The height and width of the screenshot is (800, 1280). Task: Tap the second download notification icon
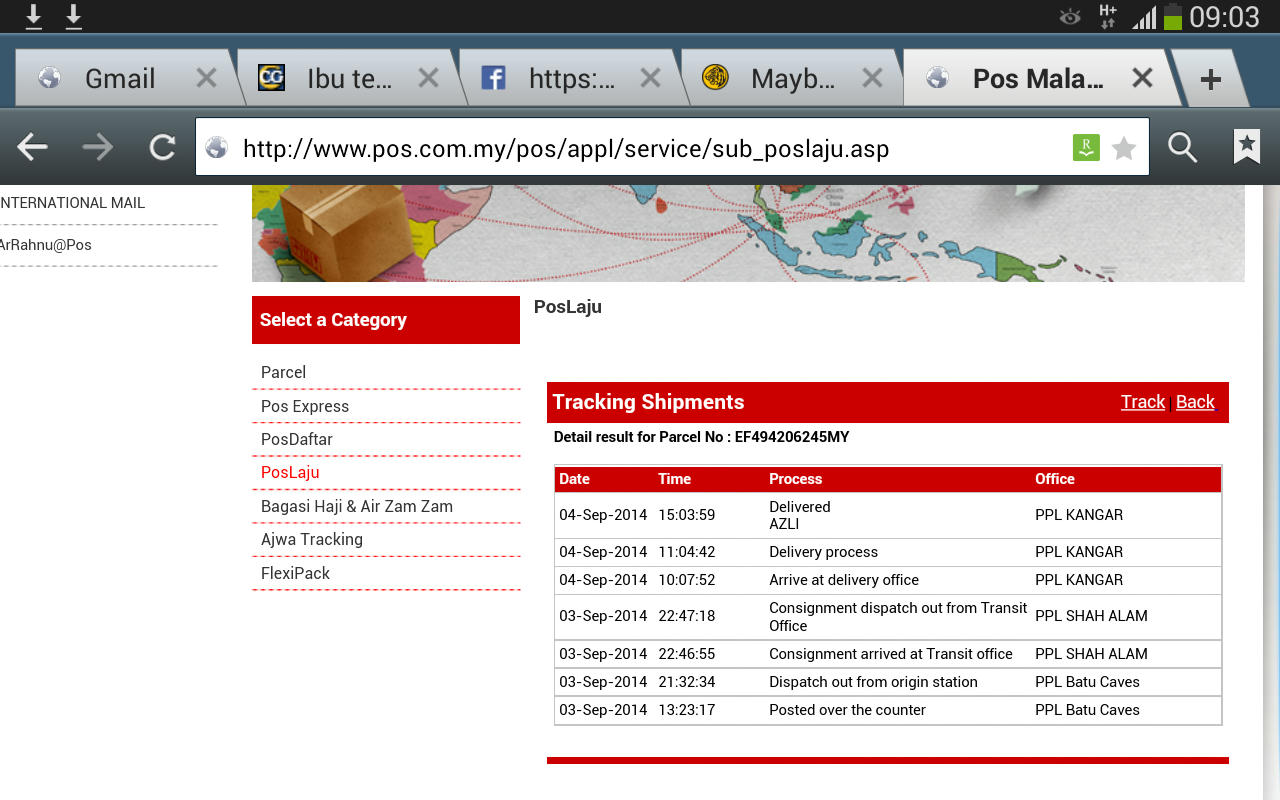73,16
